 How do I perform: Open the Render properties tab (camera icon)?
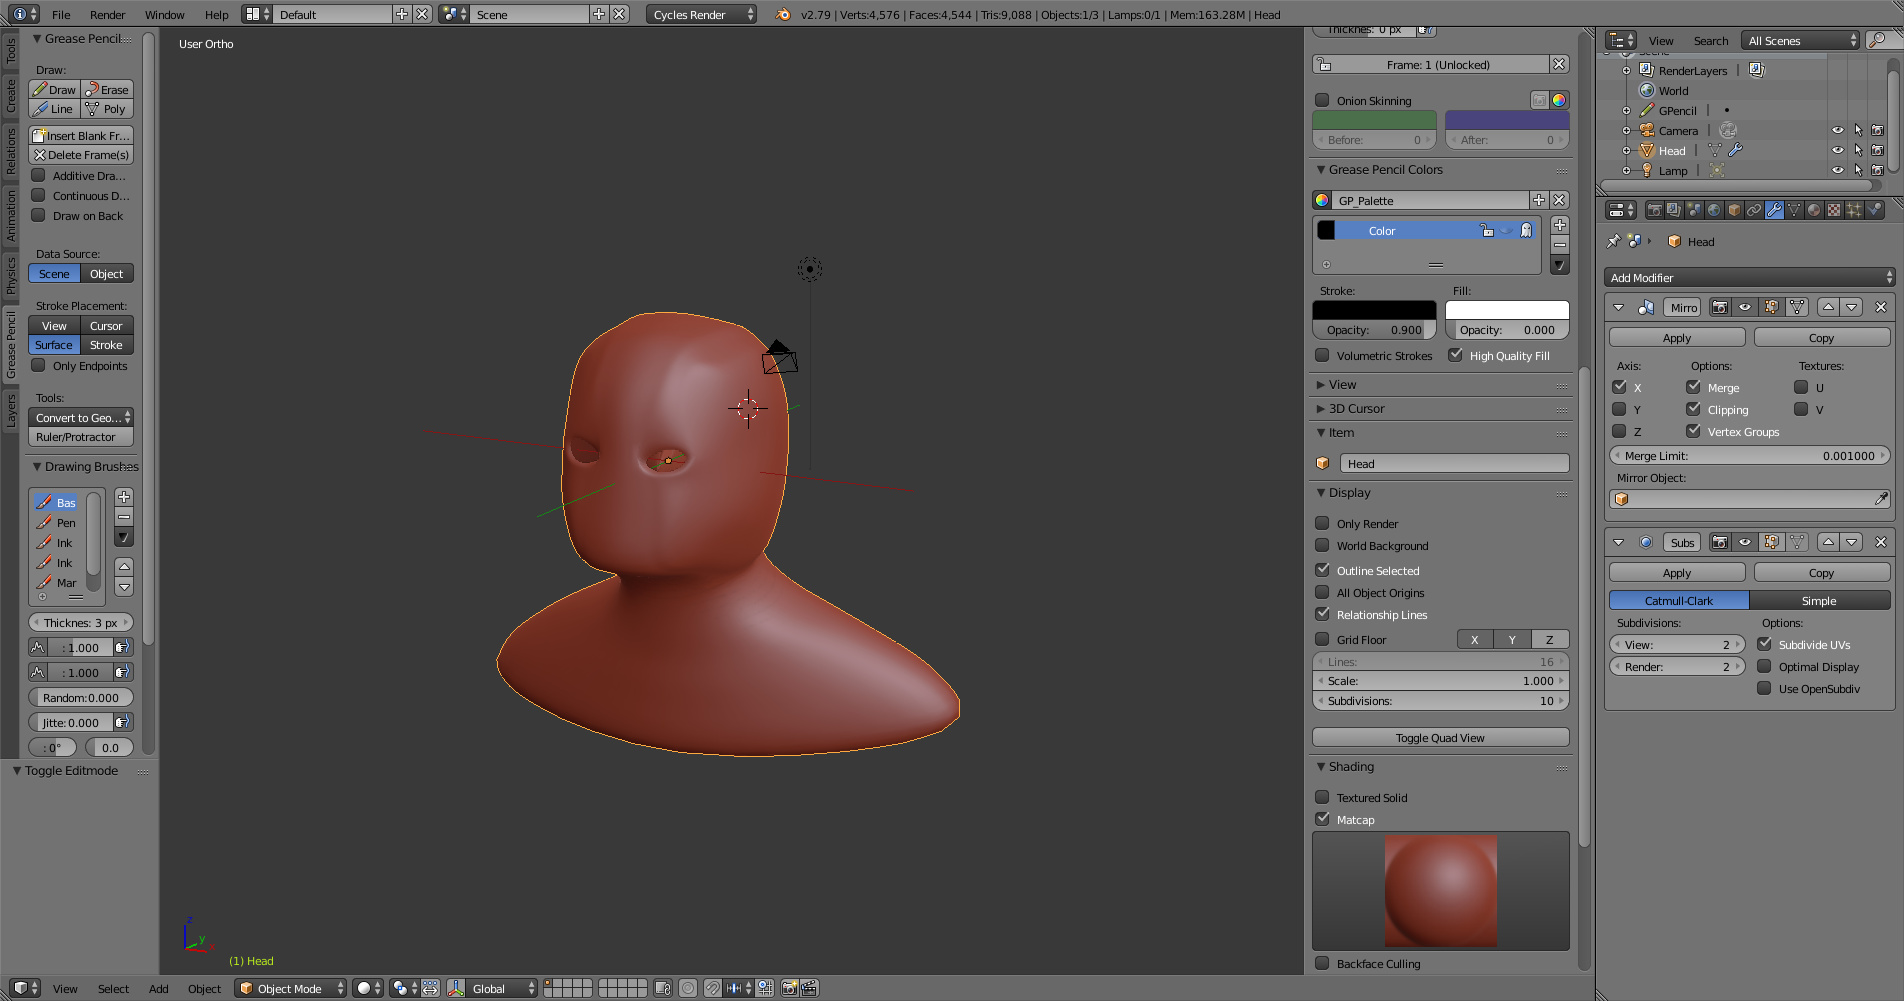pos(1654,210)
